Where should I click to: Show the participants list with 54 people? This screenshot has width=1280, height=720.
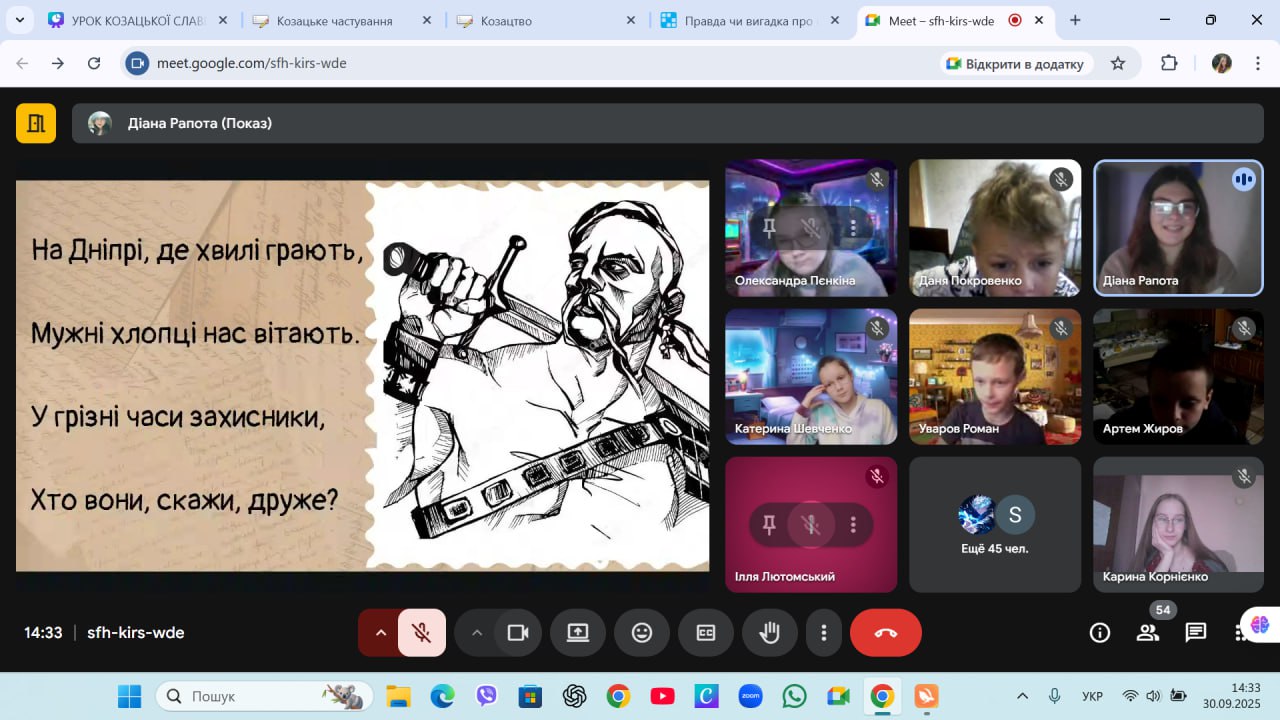[1148, 633]
